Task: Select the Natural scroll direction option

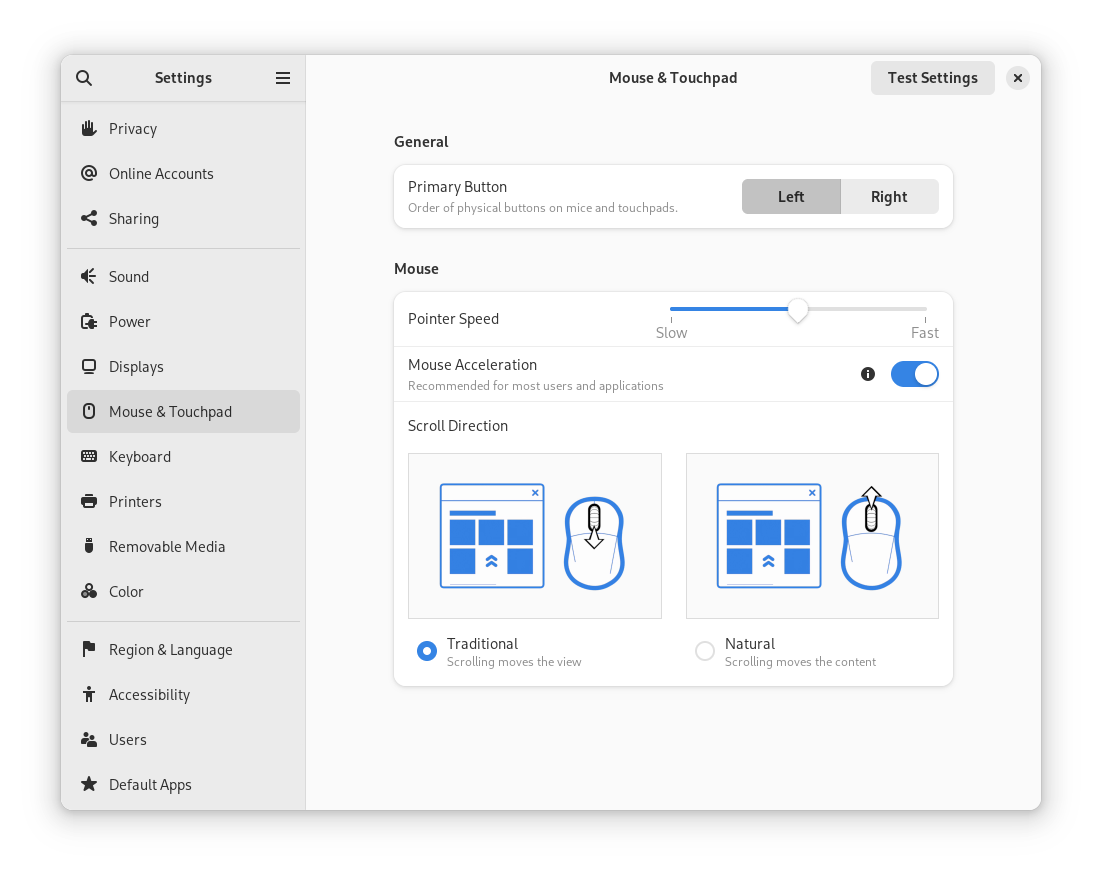Action: pos(704,650)
